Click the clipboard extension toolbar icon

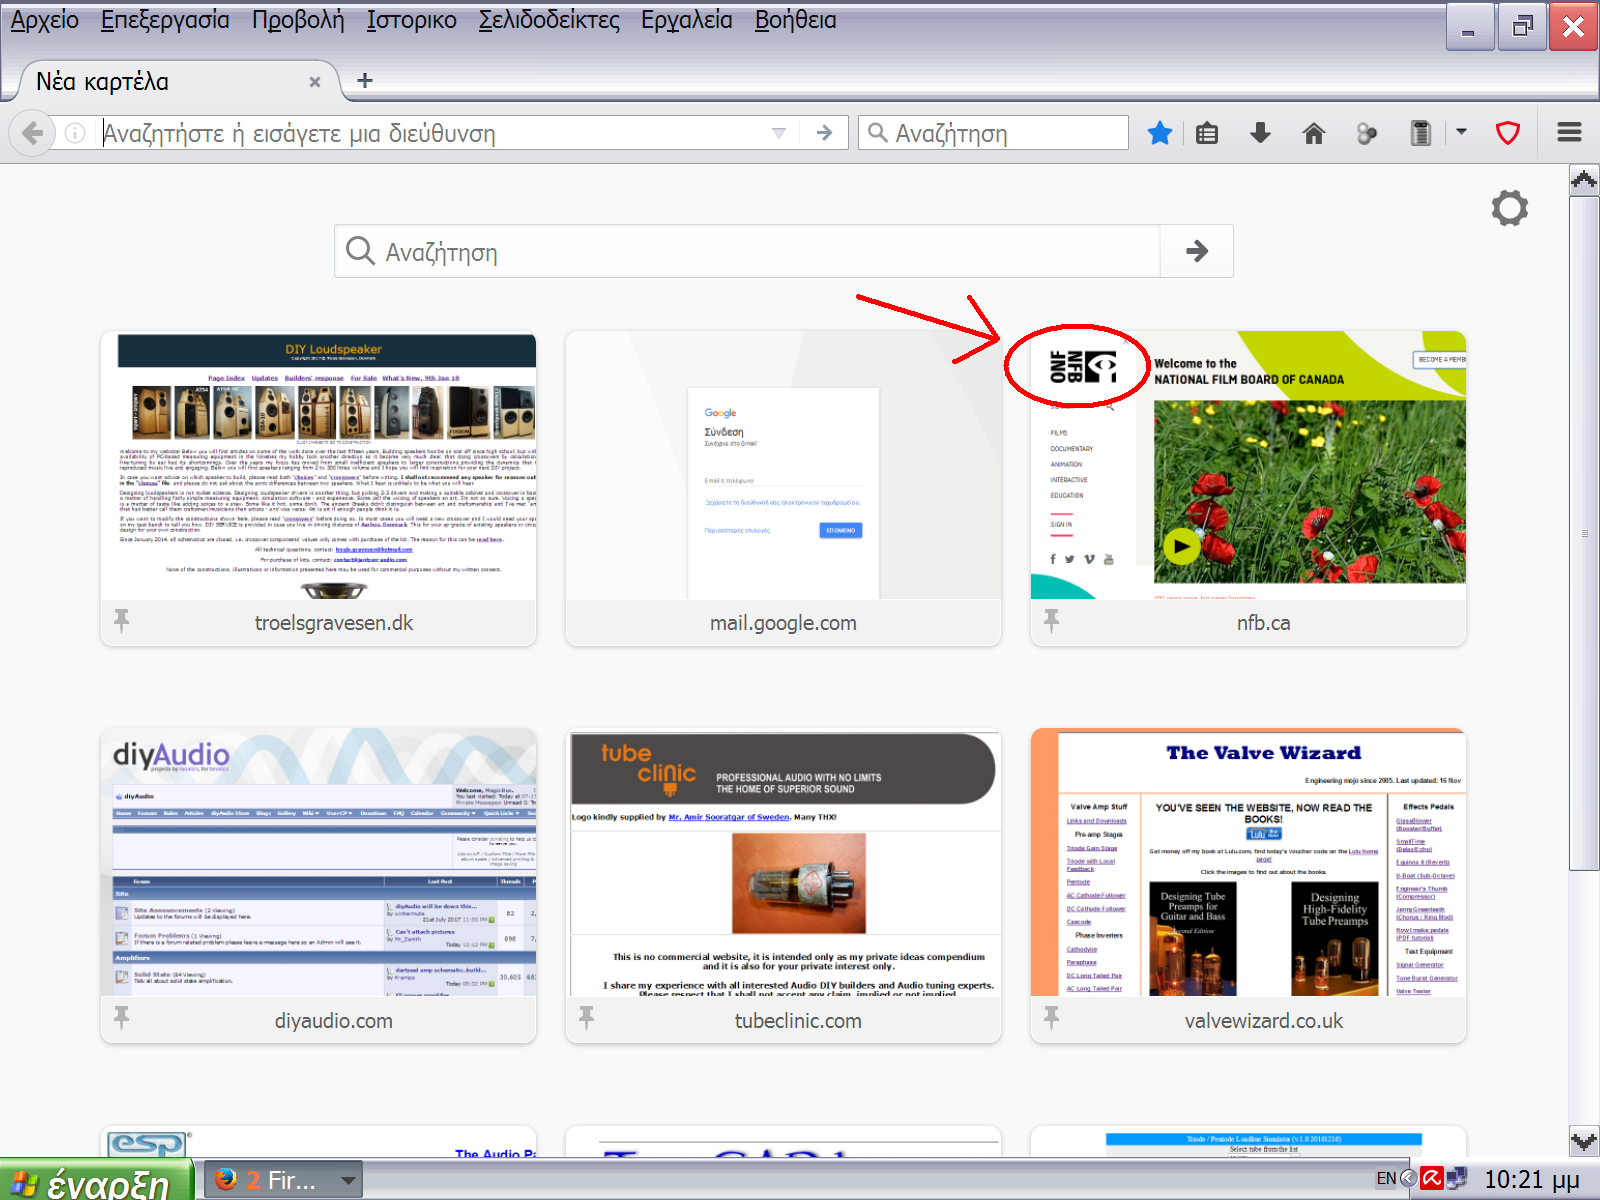(x=1421, y=133)
